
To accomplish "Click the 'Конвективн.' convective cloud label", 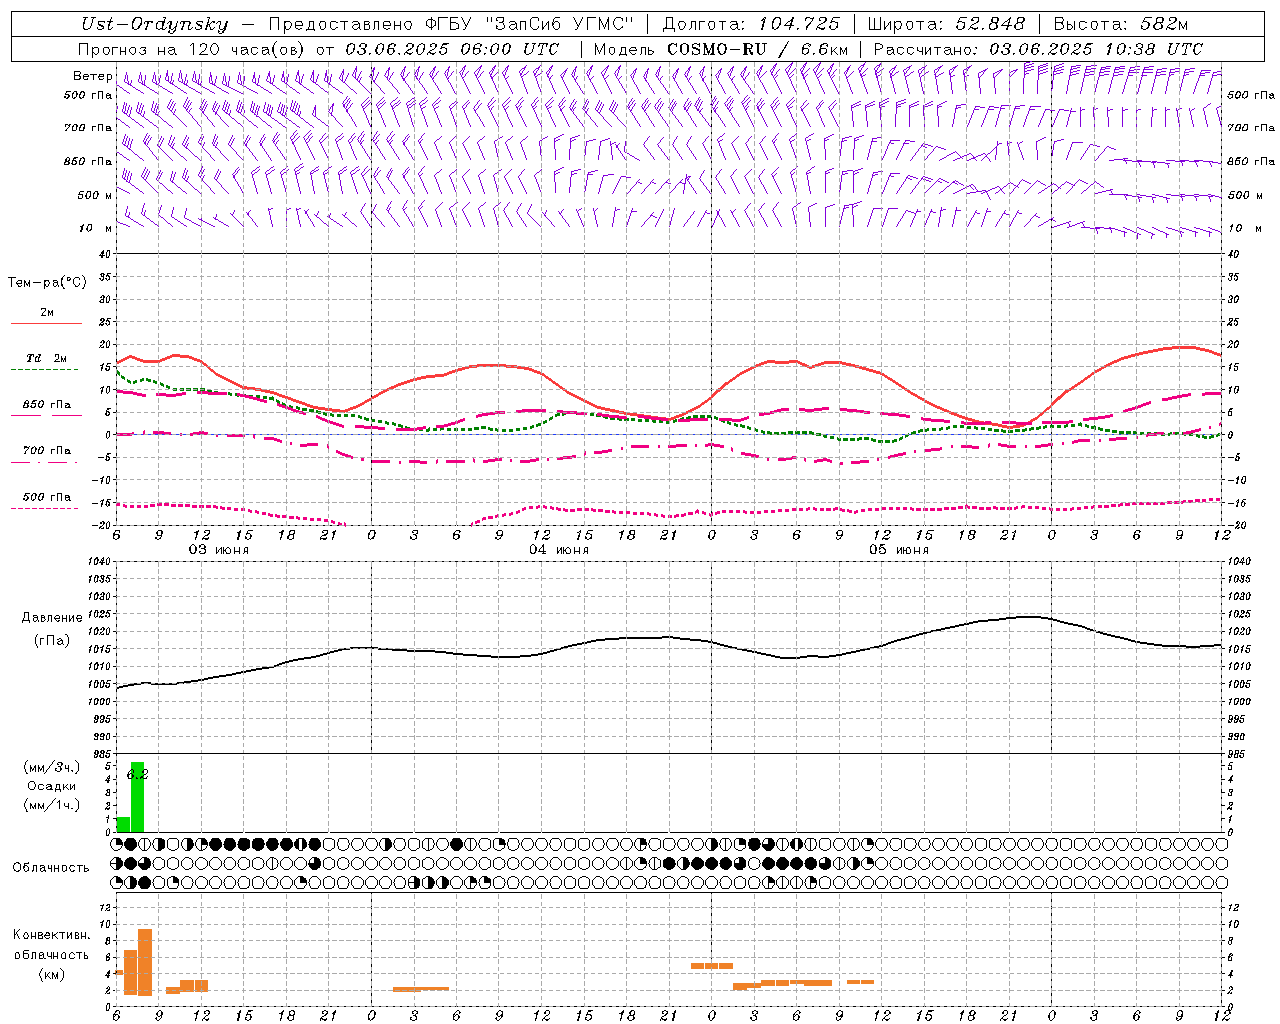I will (x=51, y=935).
